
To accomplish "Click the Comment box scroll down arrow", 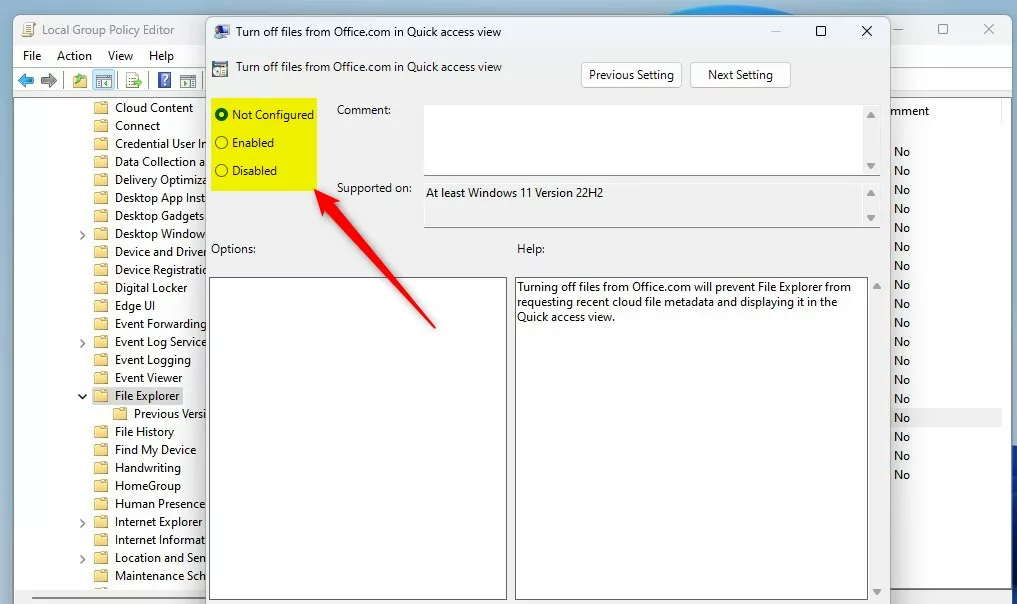I will (x=871, y=166).
